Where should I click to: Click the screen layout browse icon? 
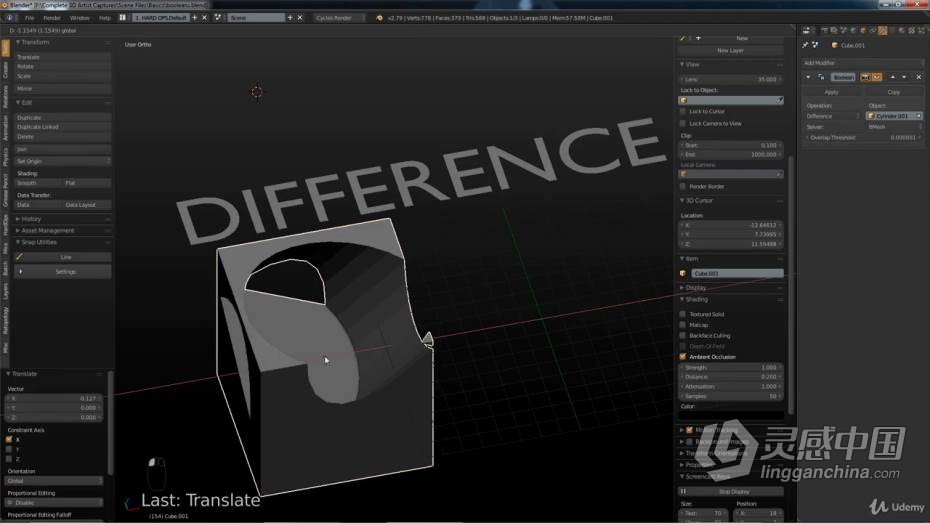tap(123, 18)
